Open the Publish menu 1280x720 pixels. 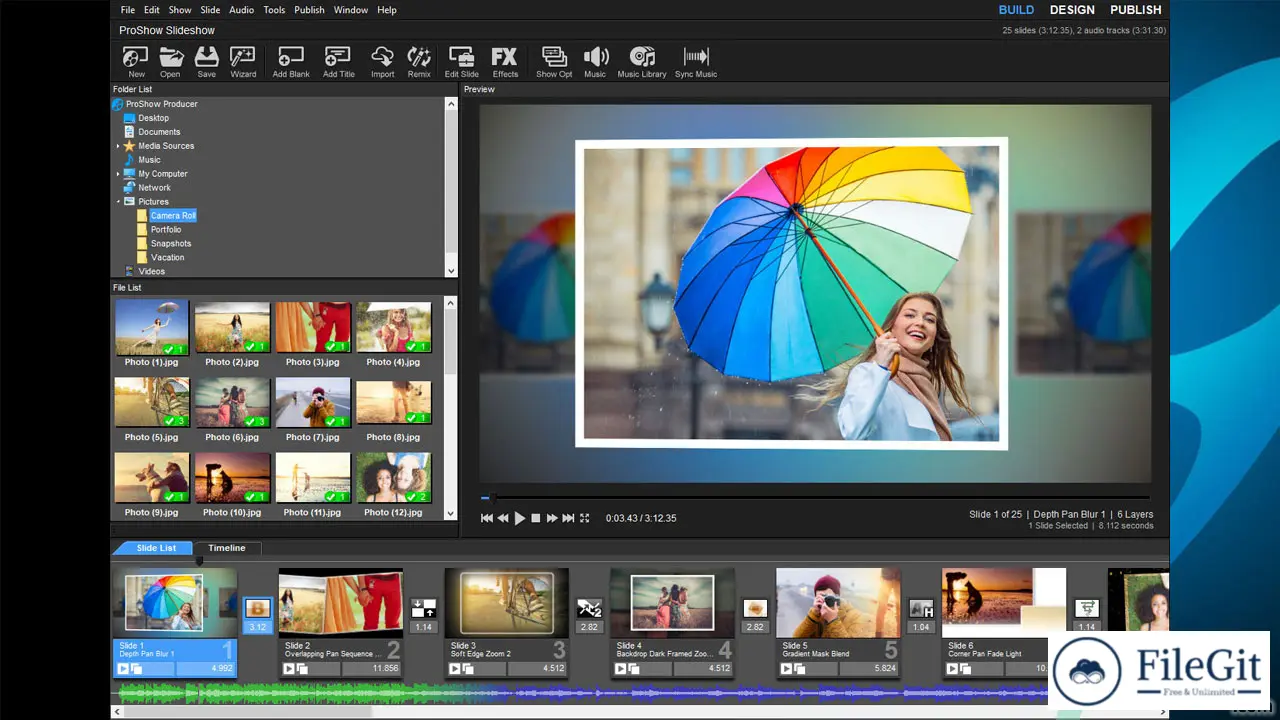click(309, 10)
